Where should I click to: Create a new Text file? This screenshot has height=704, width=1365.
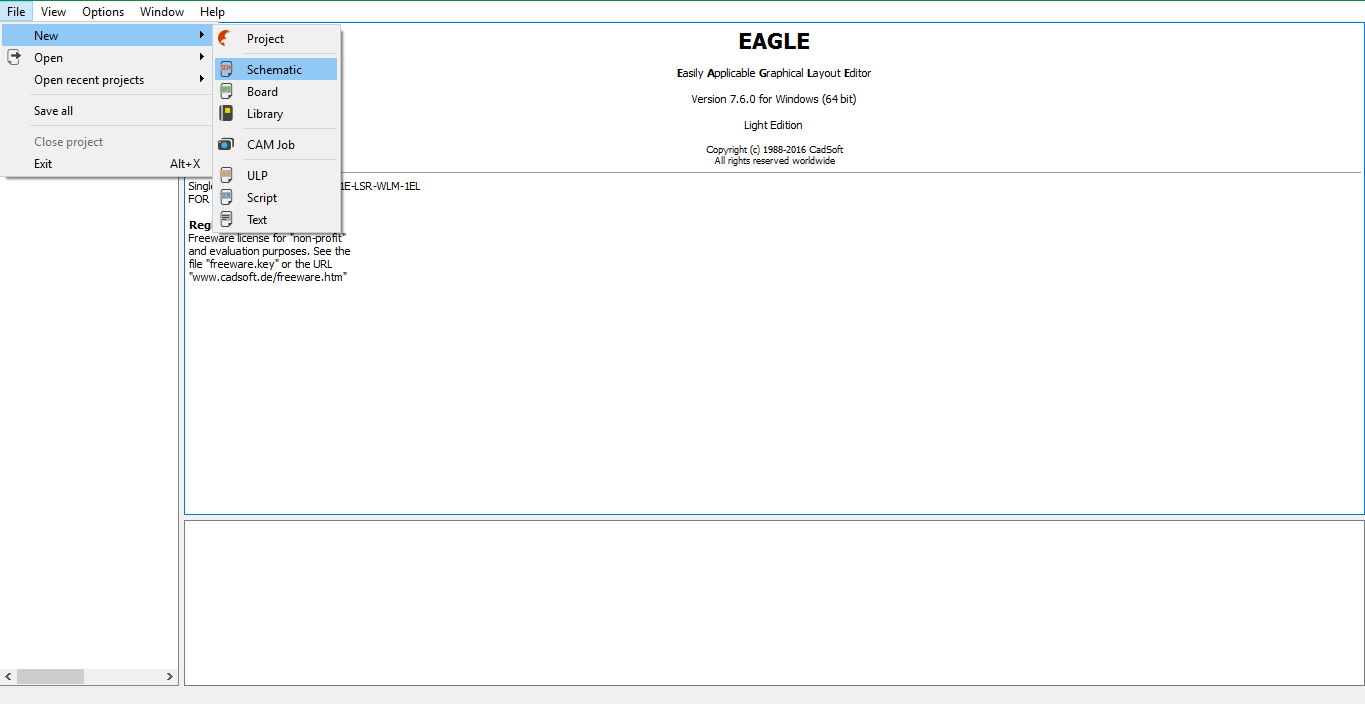pos(276,220)
